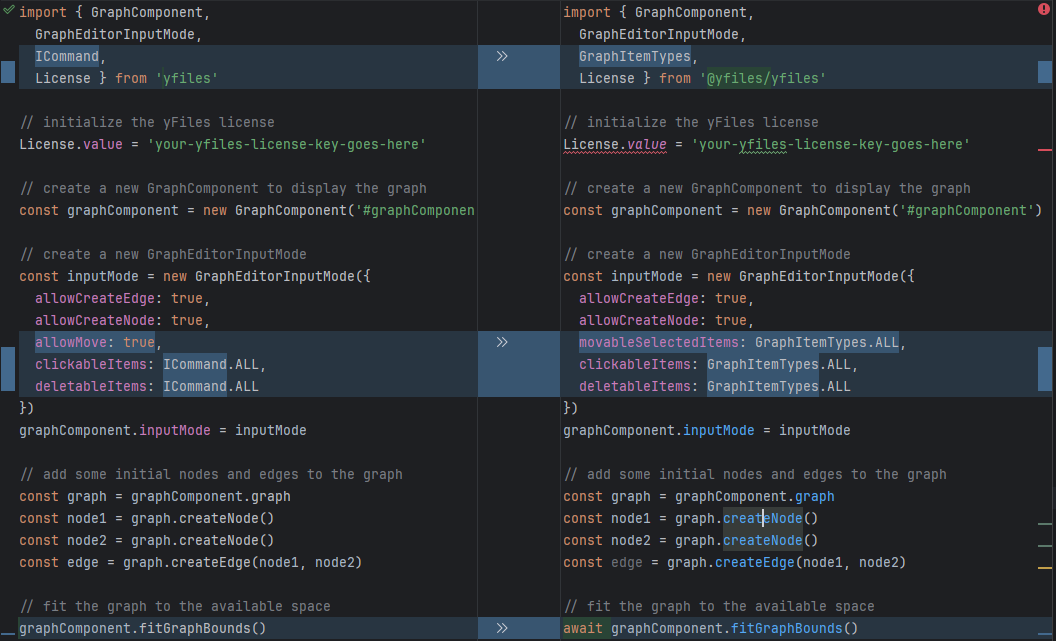1056x641 pixels.
Task: Click allowMove property in left pane
Action: (71, 342)
